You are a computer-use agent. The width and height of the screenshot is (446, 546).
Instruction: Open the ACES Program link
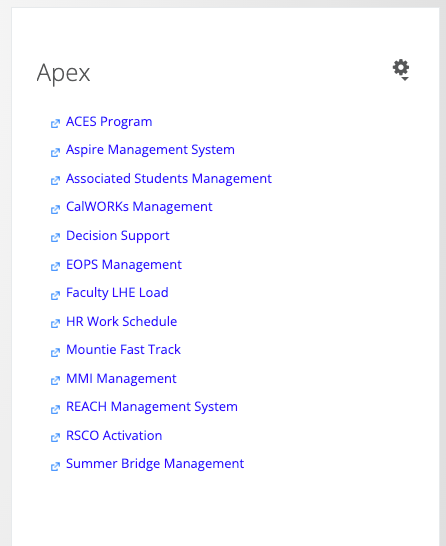tap(109, 122)
